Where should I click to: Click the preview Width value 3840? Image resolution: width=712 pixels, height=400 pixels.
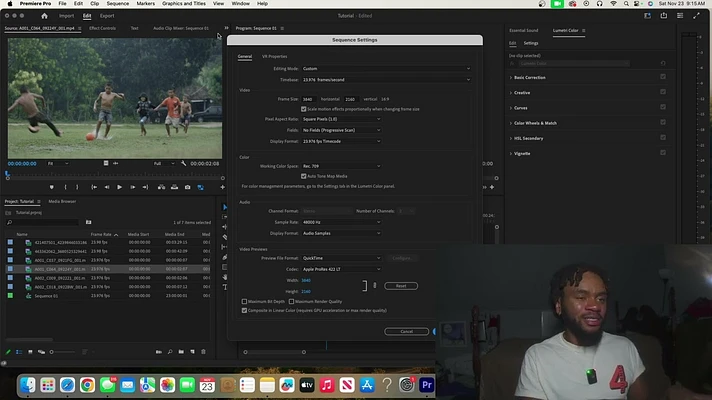pyautogui.click(x=306, y=281)
